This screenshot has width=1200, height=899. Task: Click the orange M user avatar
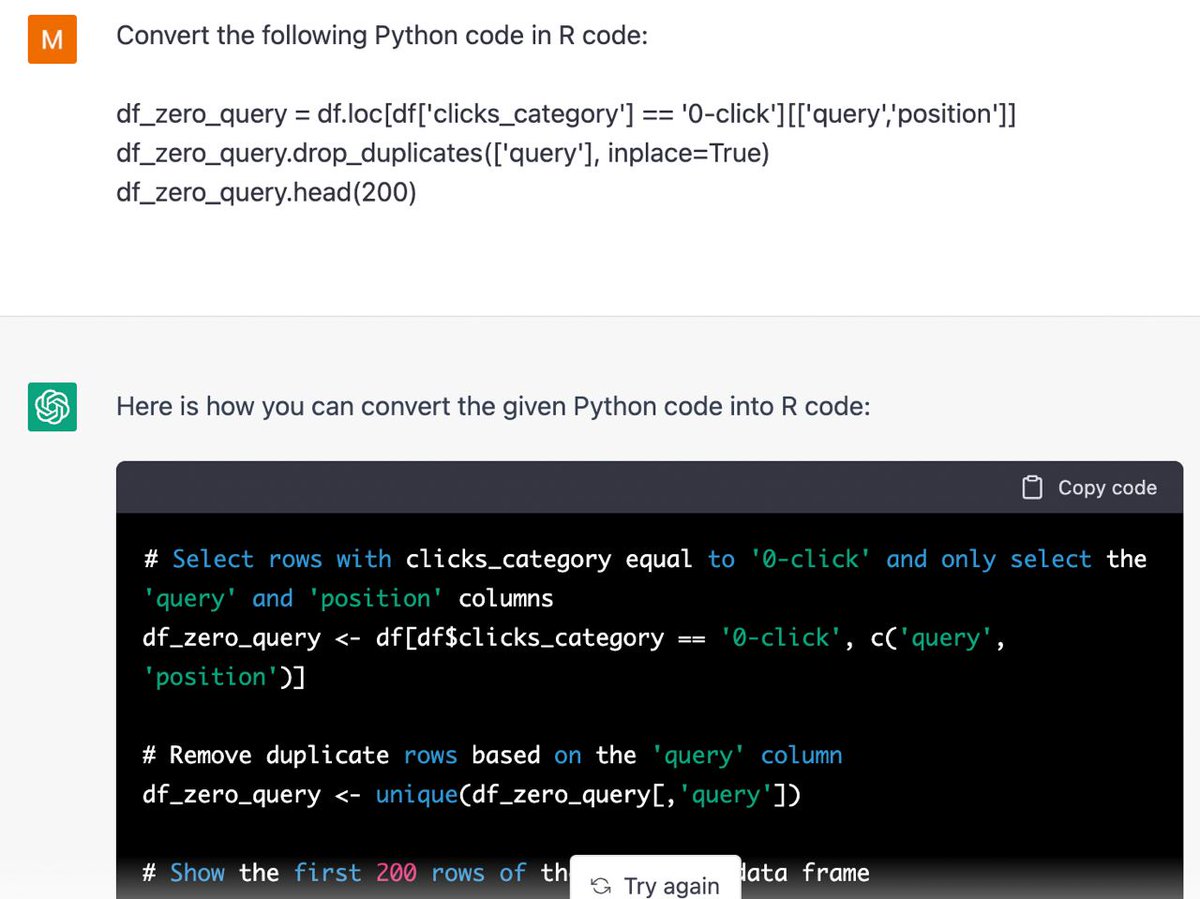52,39
